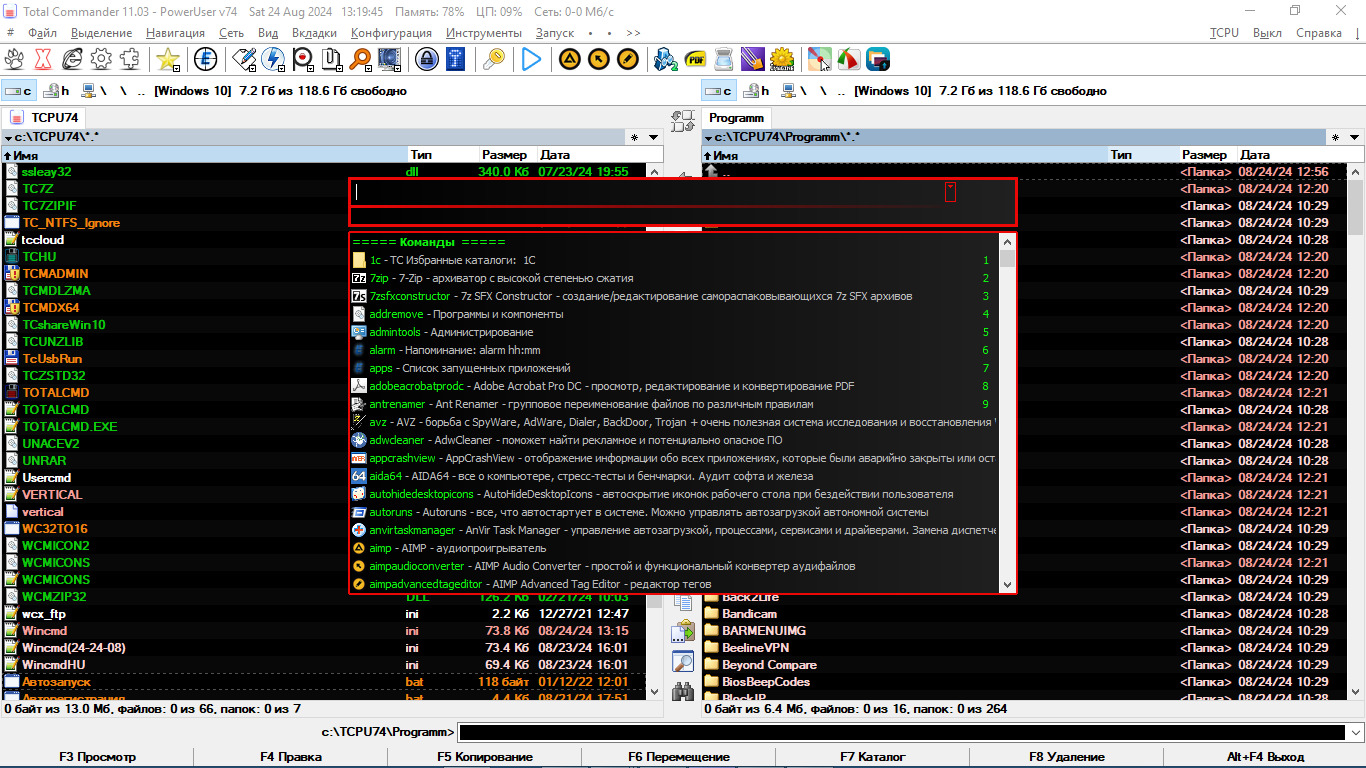Select the autoruns command entry

pos(674,512)
